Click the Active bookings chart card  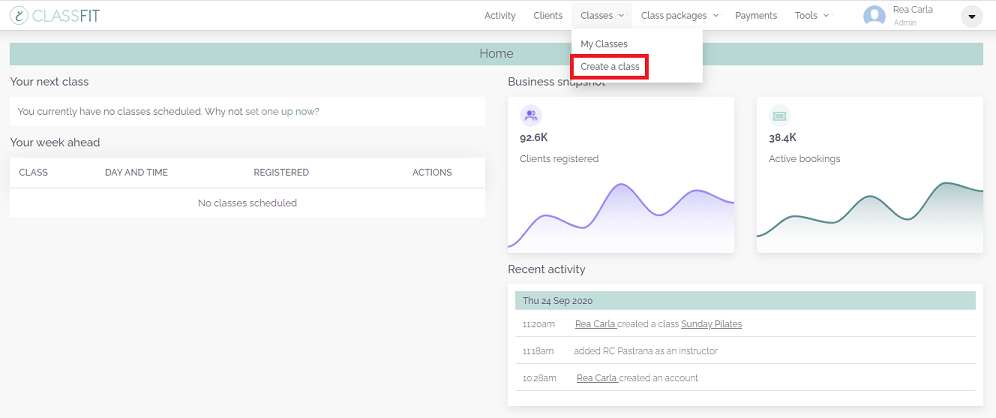(870, 175)
